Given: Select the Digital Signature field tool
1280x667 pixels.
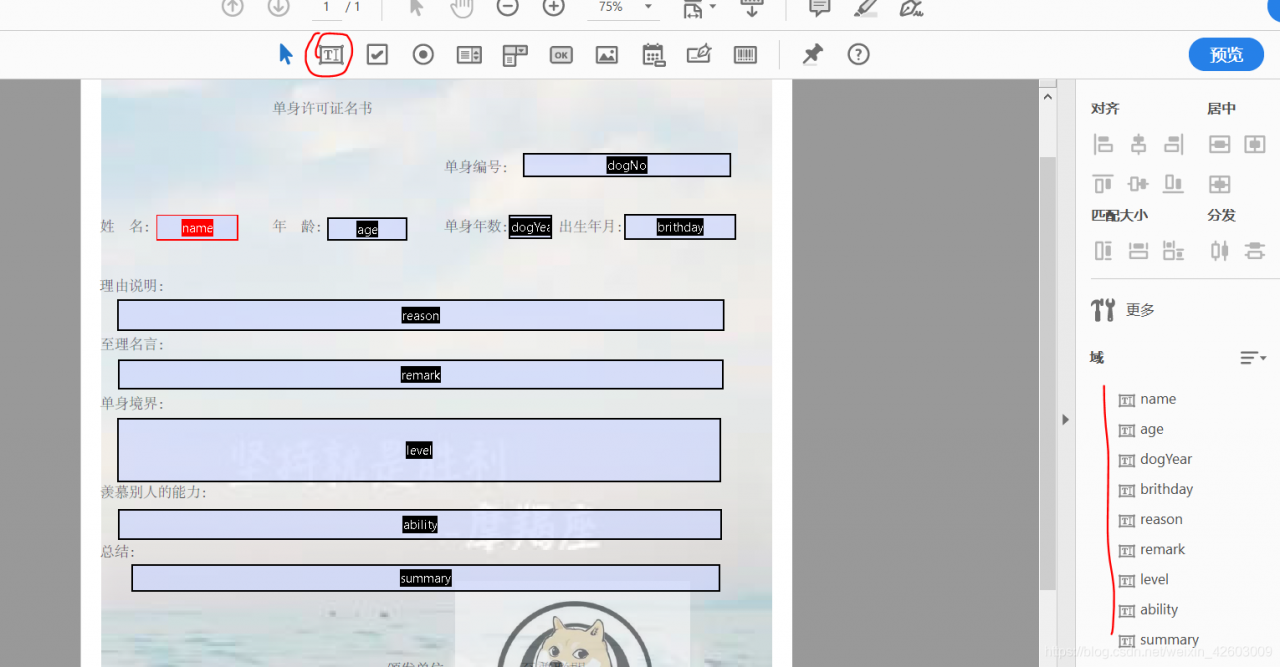Looking at the screenshot, I should 699,54.
